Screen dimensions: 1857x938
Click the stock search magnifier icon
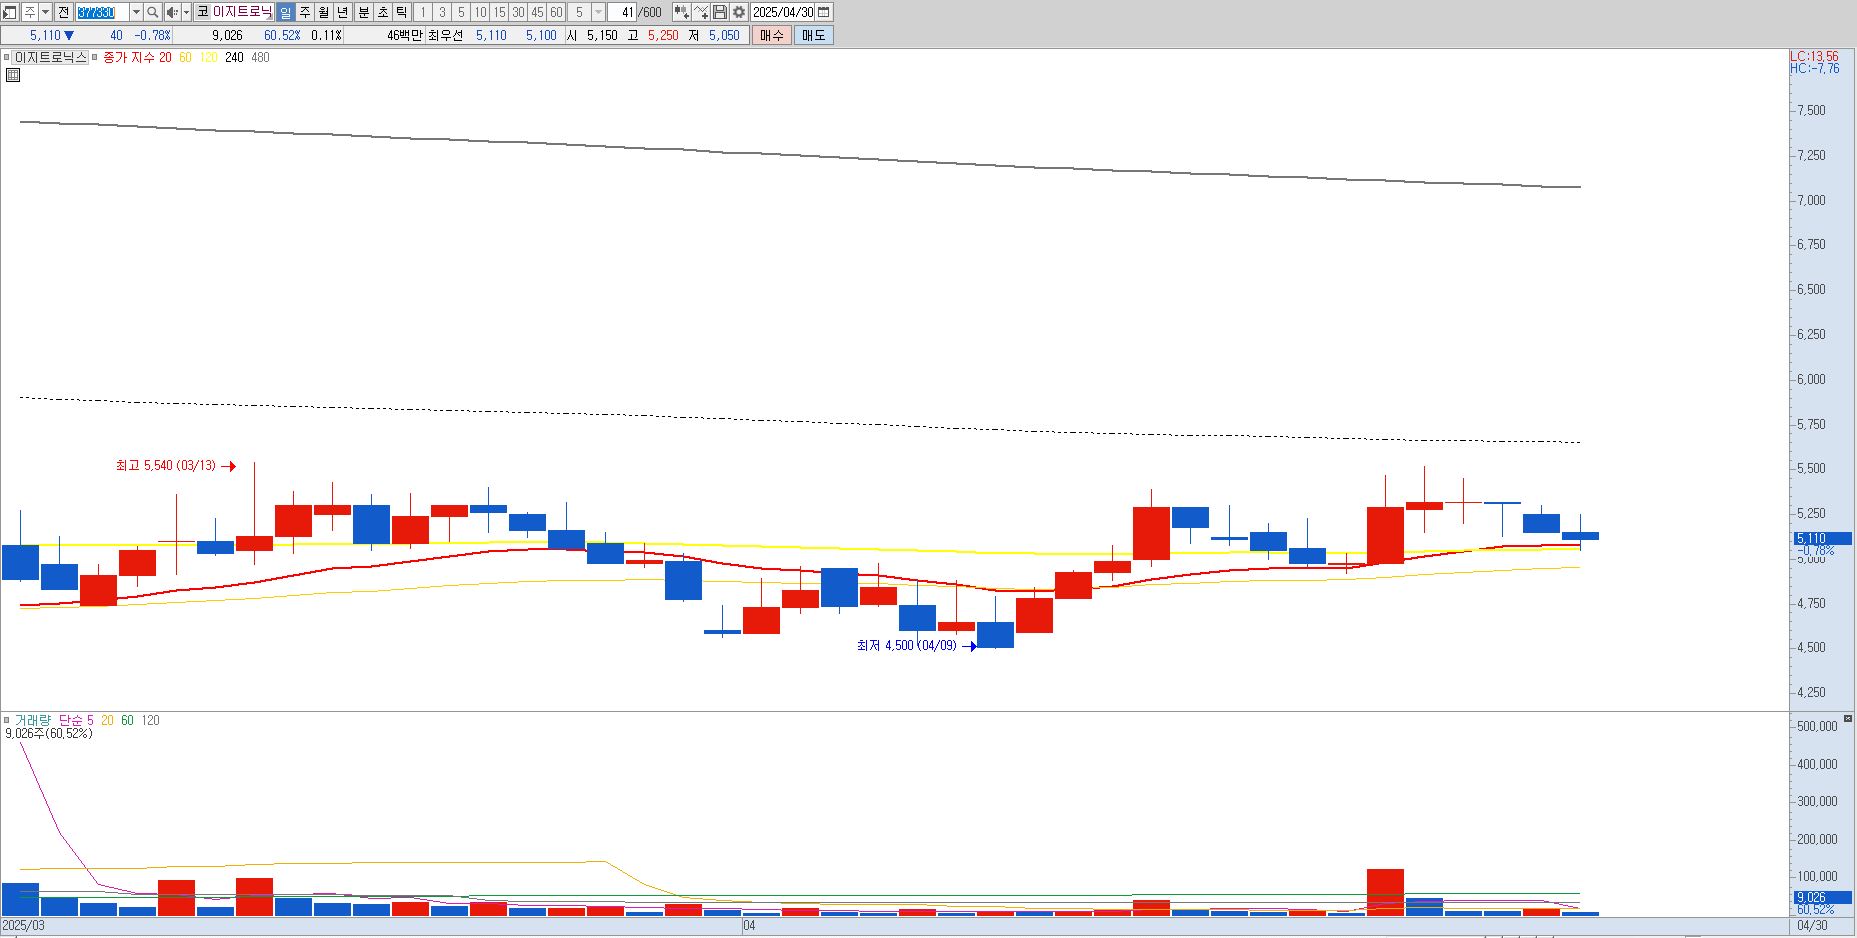click(152, 12)
